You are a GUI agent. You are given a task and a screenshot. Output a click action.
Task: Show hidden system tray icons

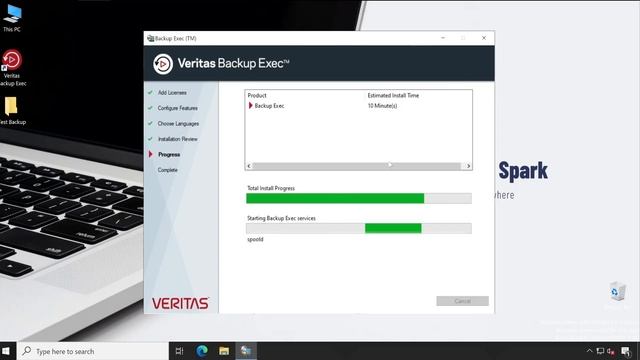click(589, 351)
